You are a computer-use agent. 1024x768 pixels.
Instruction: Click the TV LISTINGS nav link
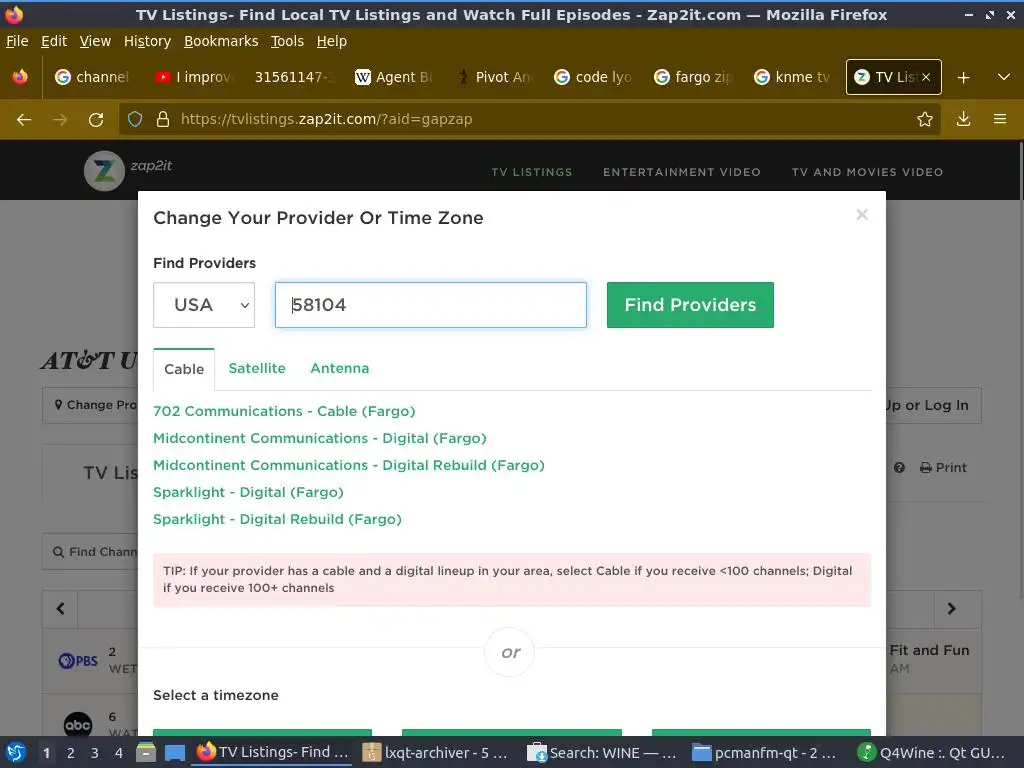532,172
